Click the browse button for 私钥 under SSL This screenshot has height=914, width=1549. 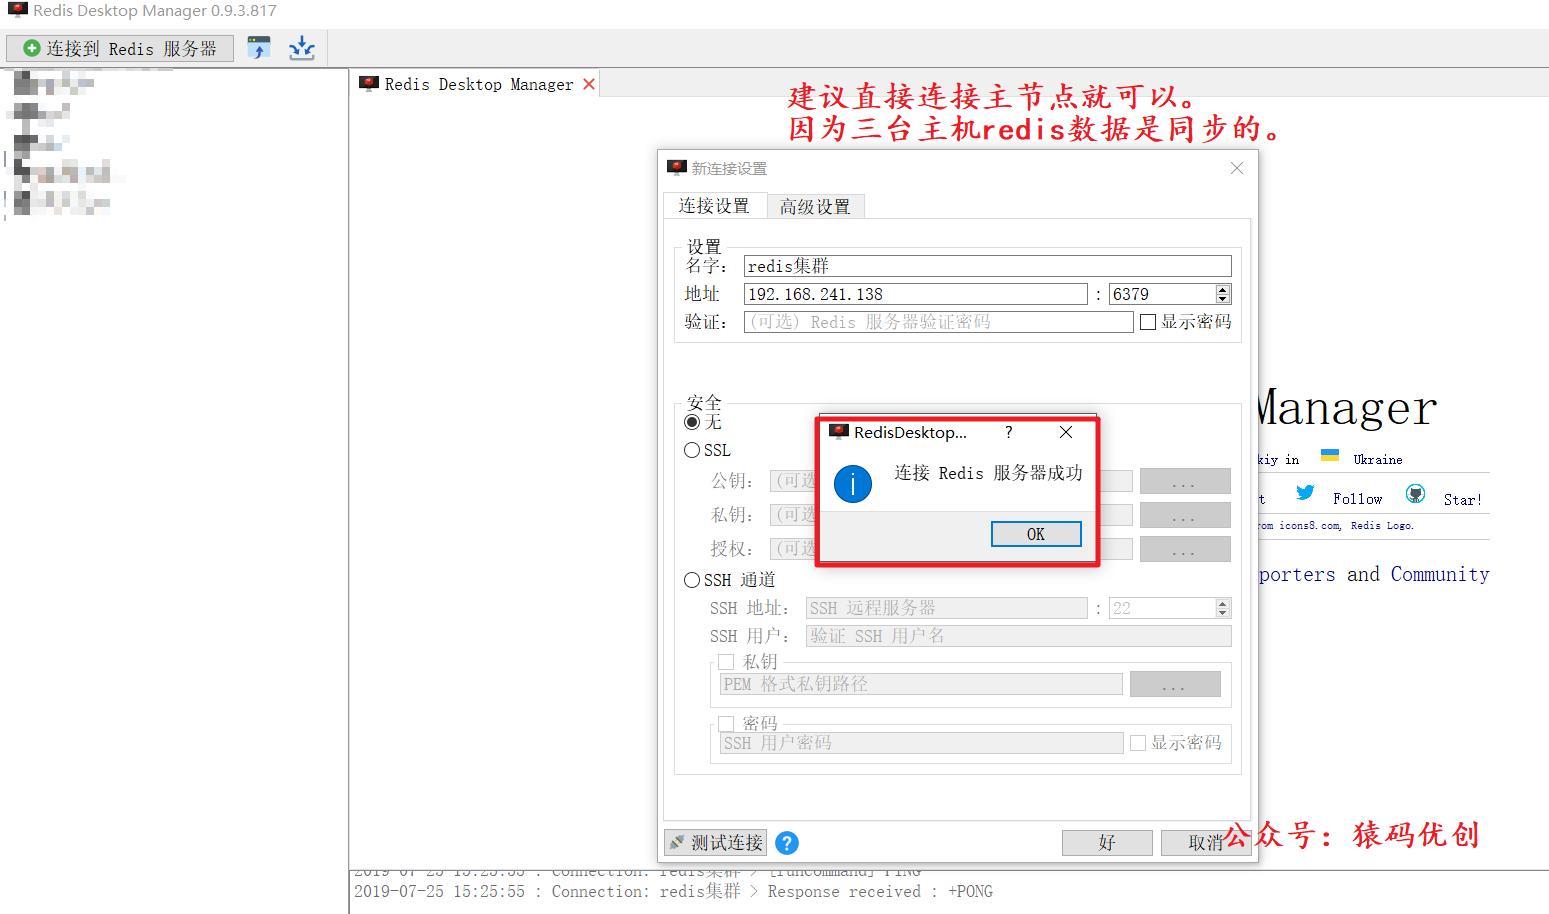pyautogui.click(x=1185, y=515)
